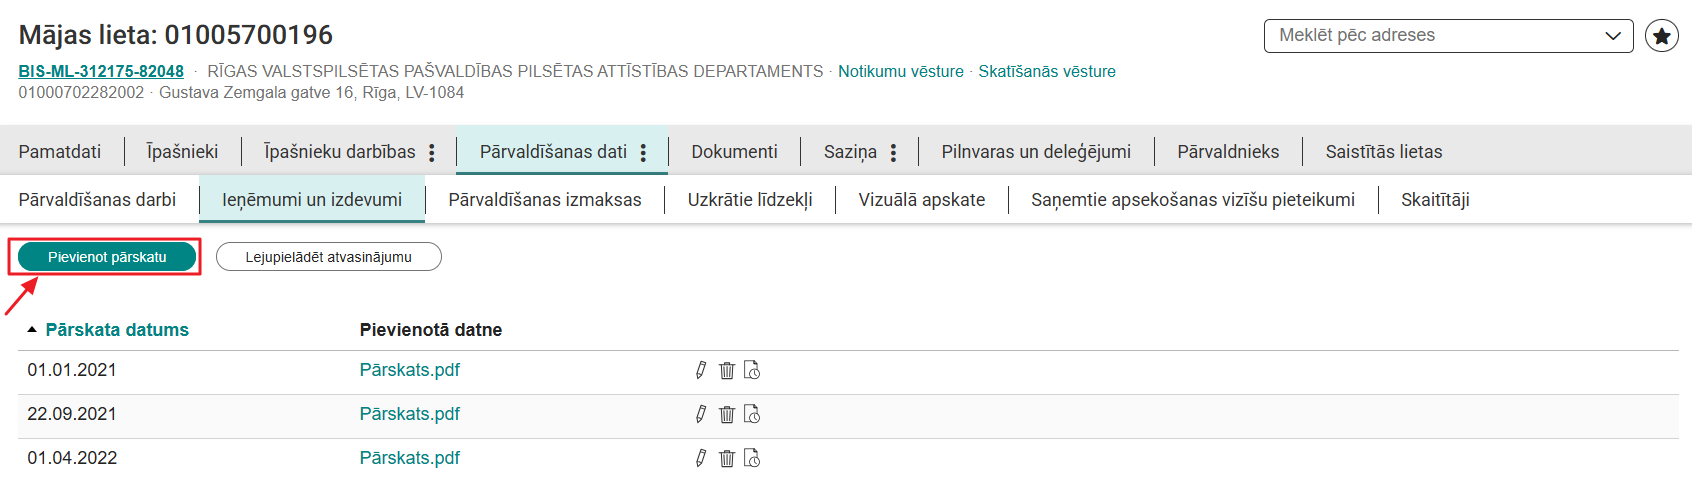The width and height of the screenshot is (1692, 482).
Task: Open Saņemtie apsekošanas vizīšu pieteikumi subtab
Action: click(1193, 200)
